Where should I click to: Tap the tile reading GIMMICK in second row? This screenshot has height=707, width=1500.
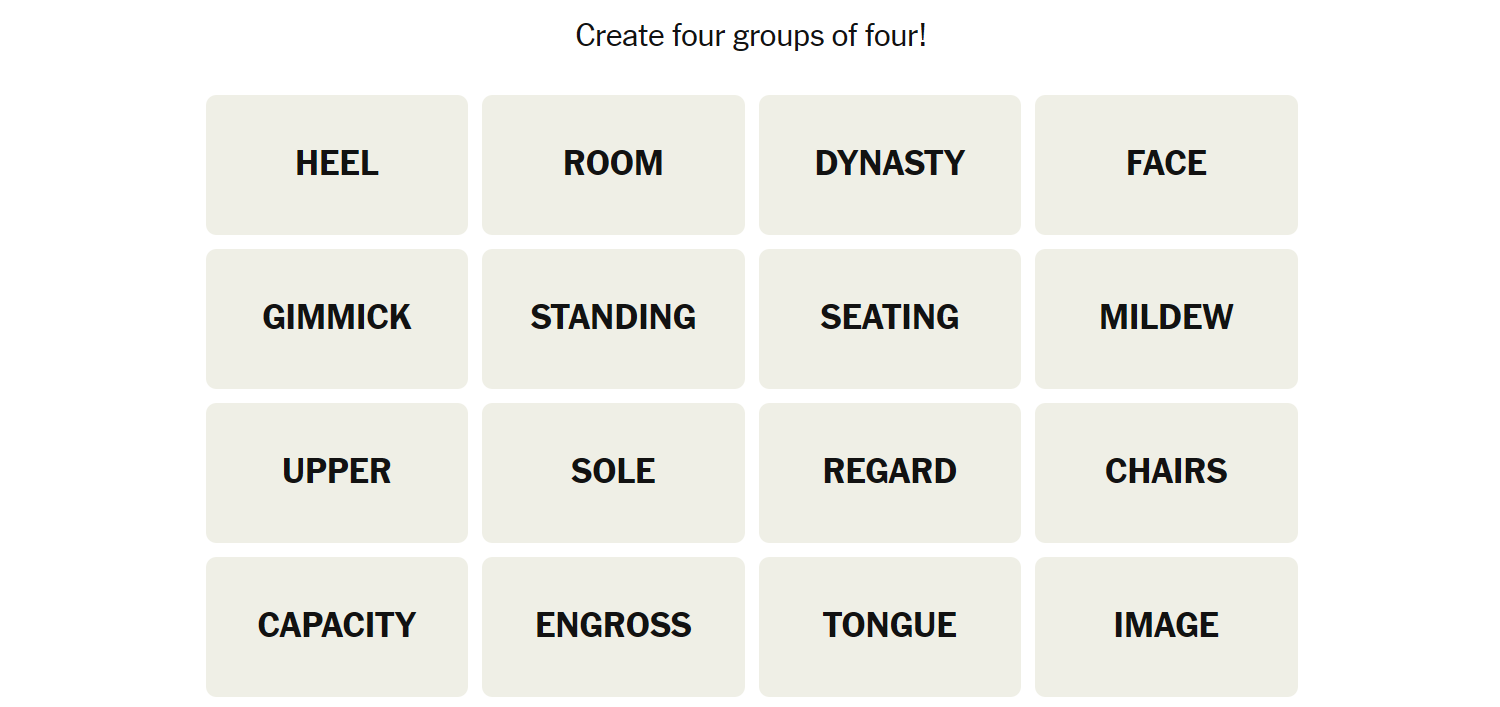pyautogui.click(x=337, y=319)
